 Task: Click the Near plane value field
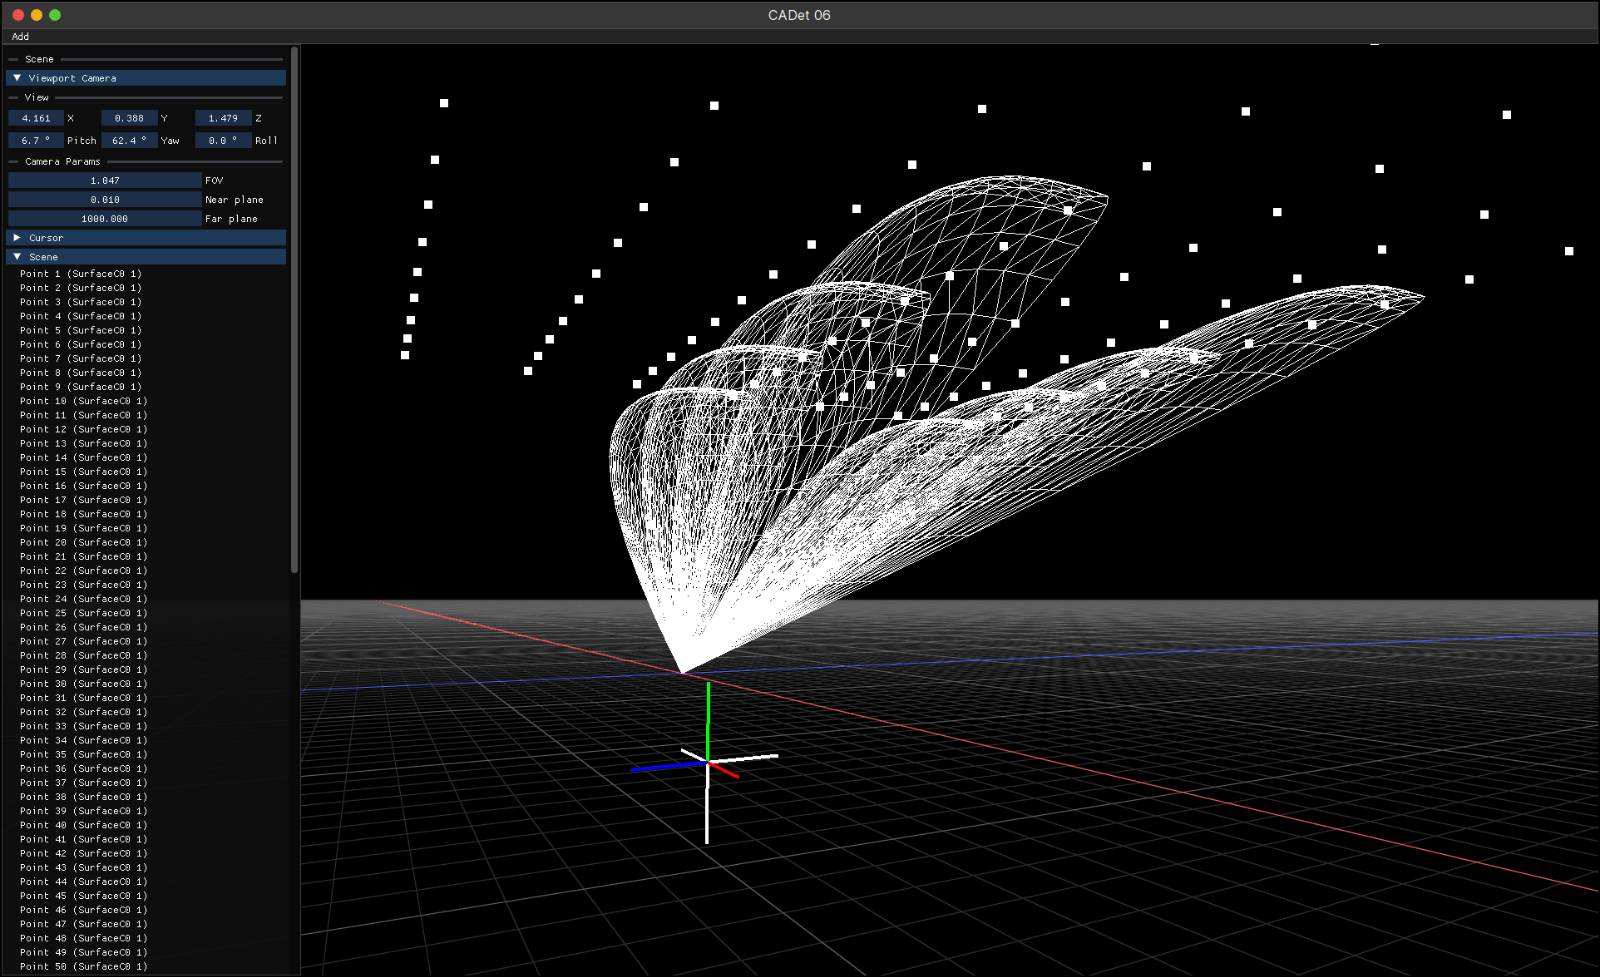tap(105, 200)
